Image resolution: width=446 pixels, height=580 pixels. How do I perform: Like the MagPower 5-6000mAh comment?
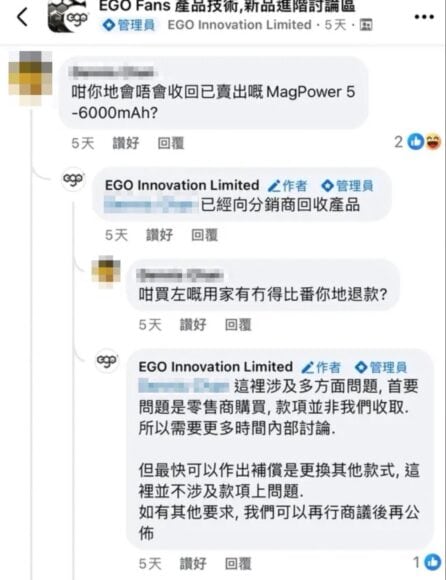[126, 143]
